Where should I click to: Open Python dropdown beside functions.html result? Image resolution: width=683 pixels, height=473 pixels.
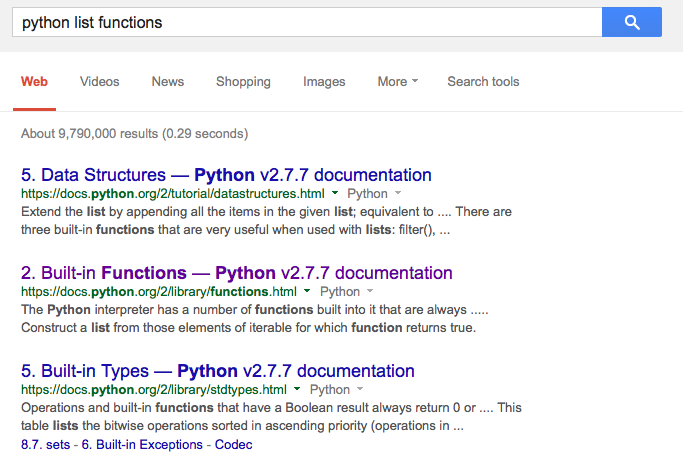(x=347, y=291)
